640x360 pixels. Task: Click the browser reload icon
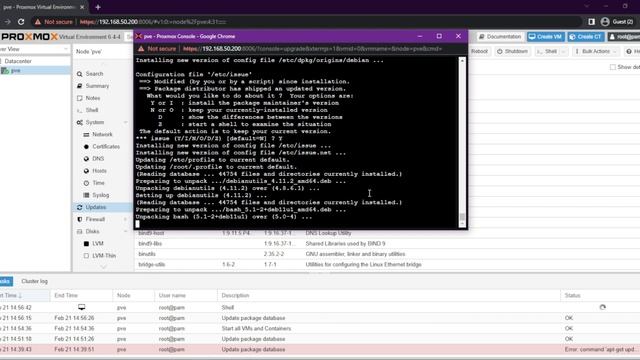[x=21, y=22]
